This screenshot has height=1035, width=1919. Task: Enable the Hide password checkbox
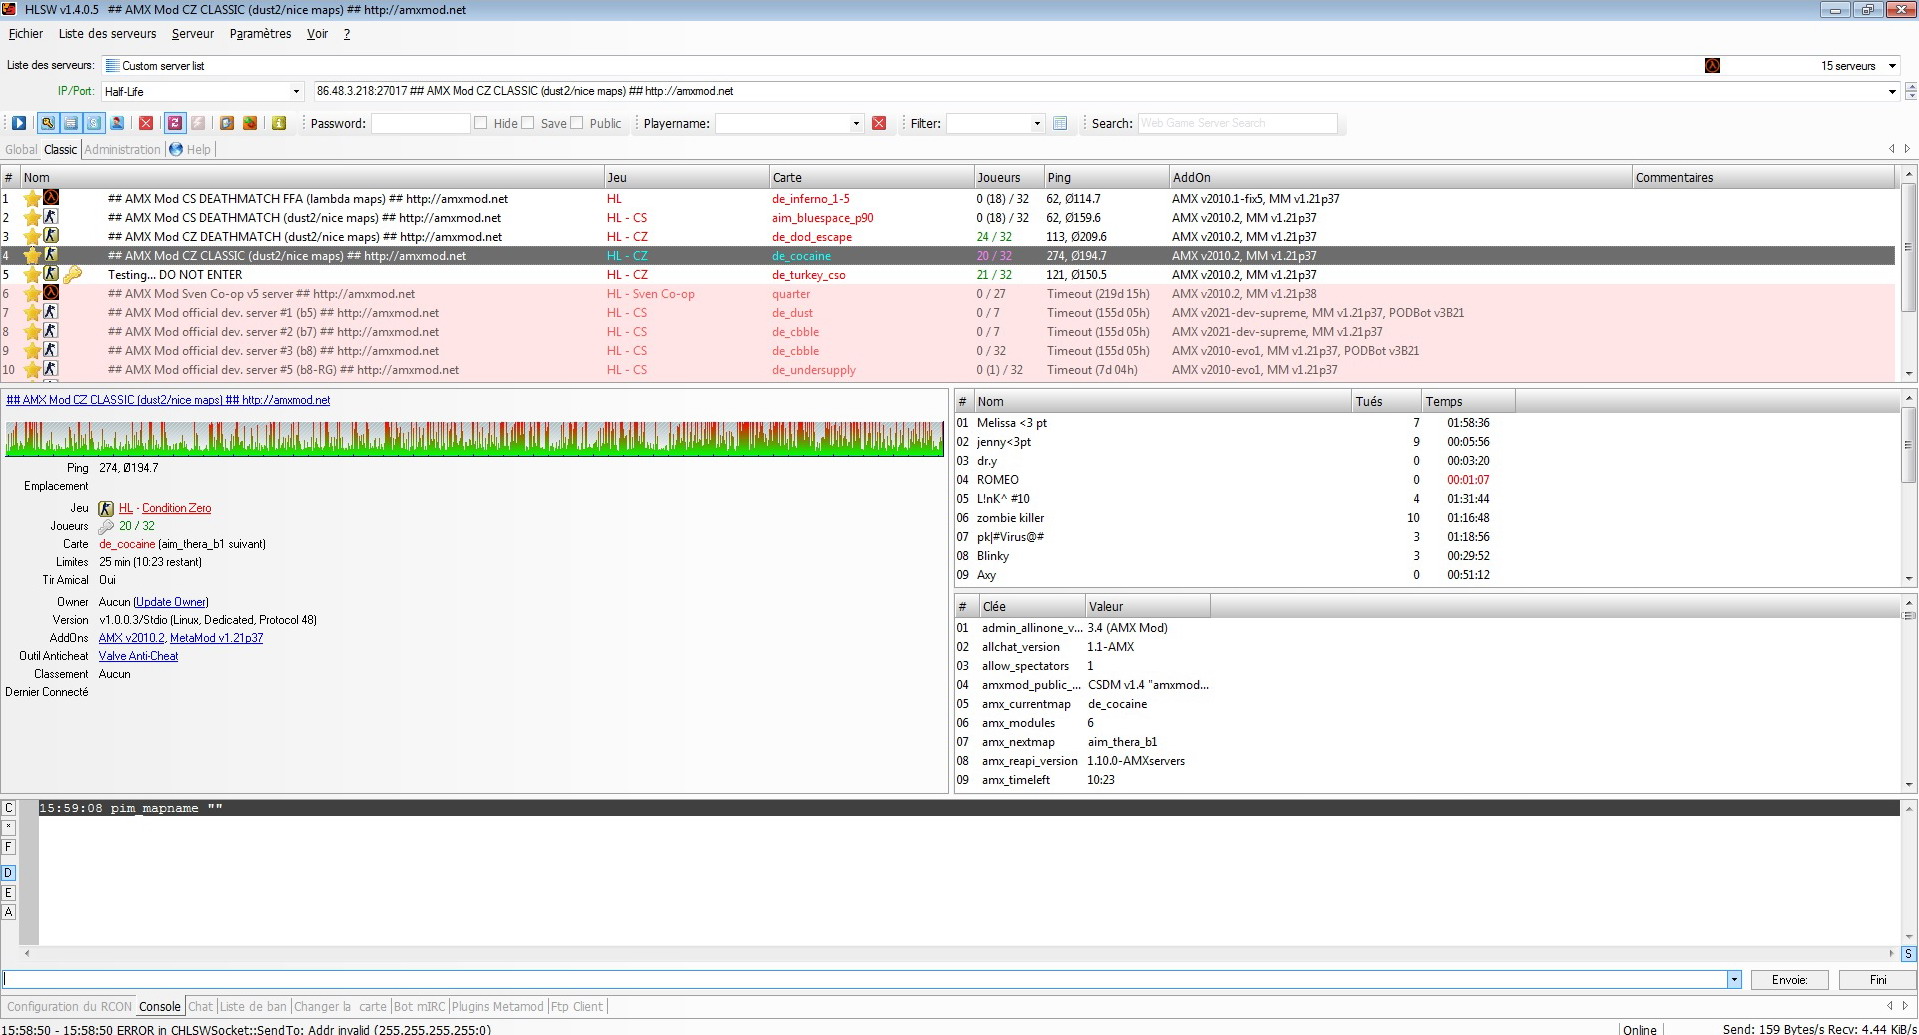click(481, 123)
